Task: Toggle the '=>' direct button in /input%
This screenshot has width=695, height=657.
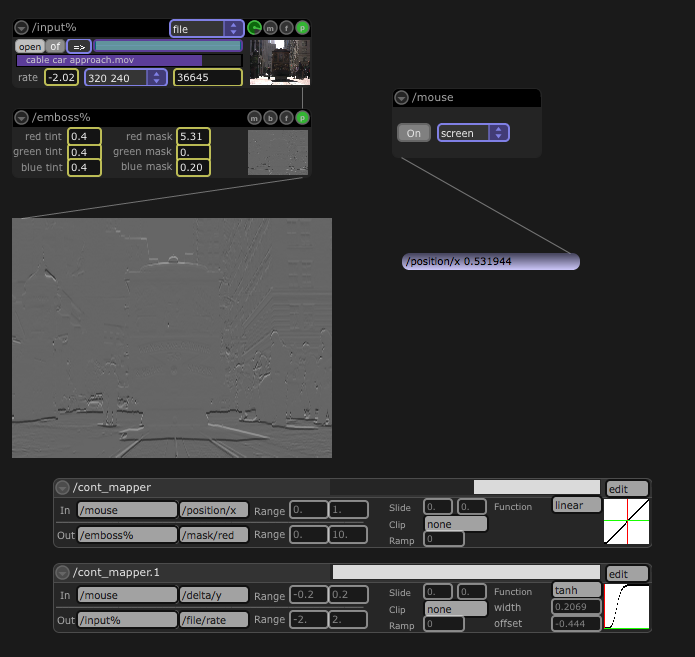Action: (79, 46)
